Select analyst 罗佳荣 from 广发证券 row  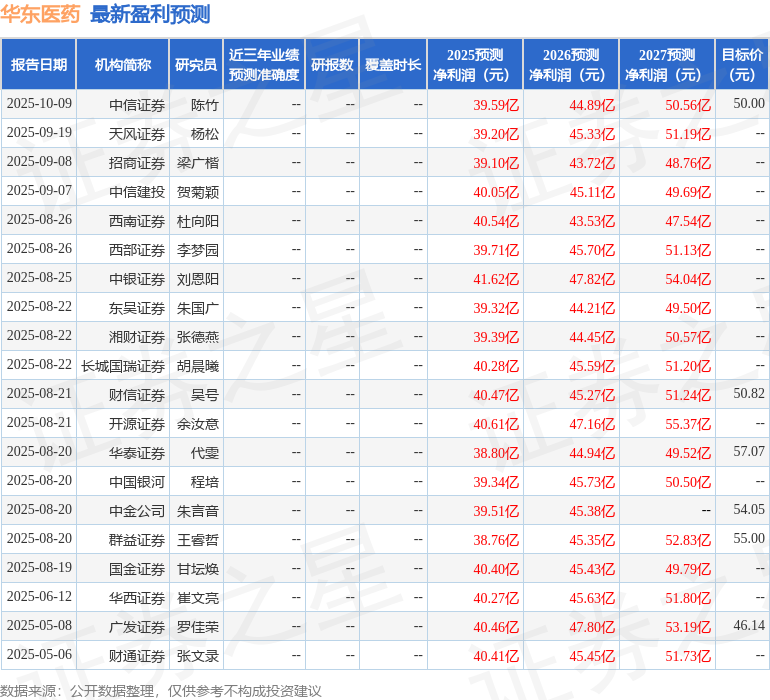[198, 627]
